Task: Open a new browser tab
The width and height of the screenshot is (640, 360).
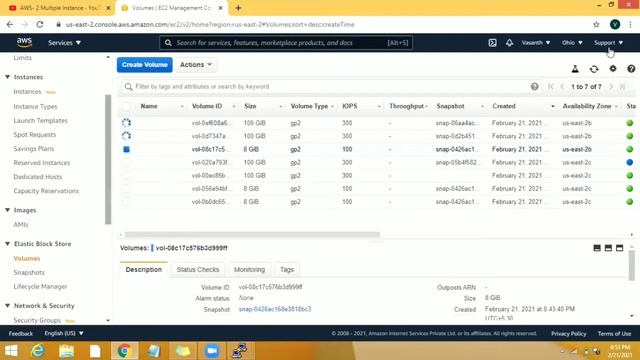Action: point(238,8)
